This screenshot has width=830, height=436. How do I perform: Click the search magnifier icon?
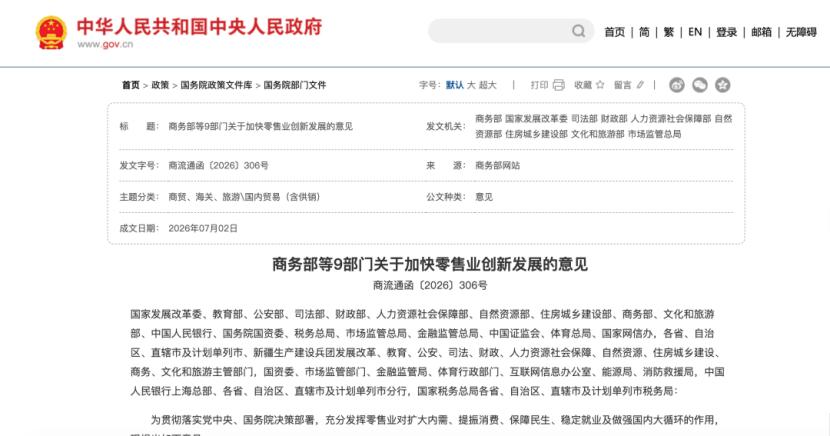[x=579, y=31]
